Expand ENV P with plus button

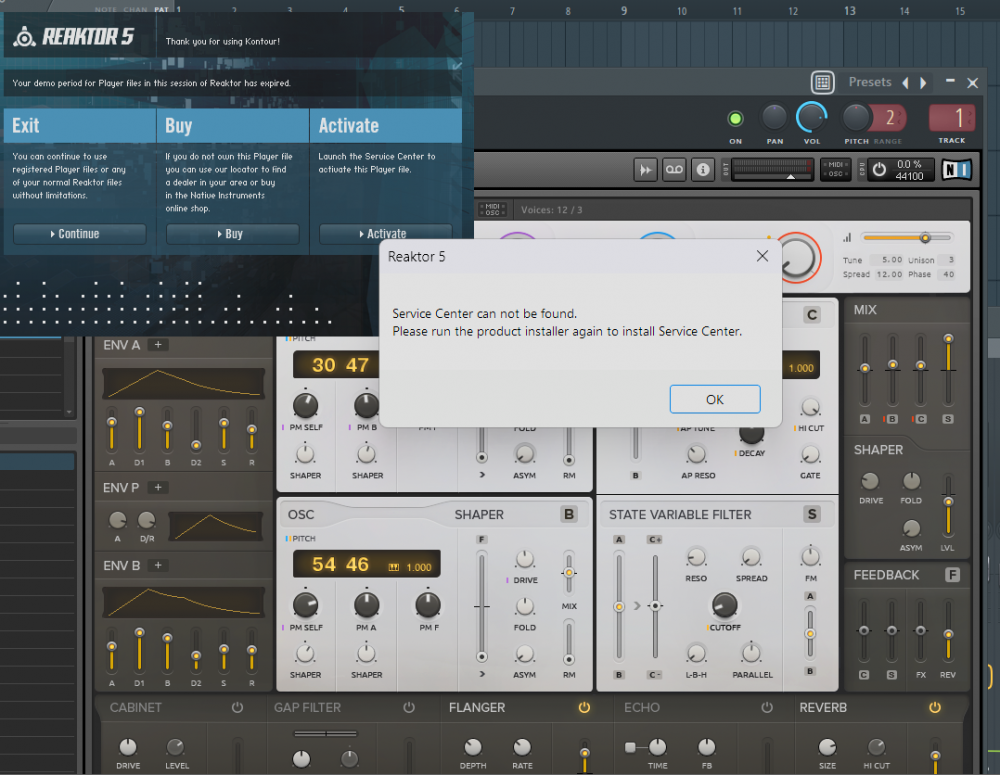[x=158, y=487]
